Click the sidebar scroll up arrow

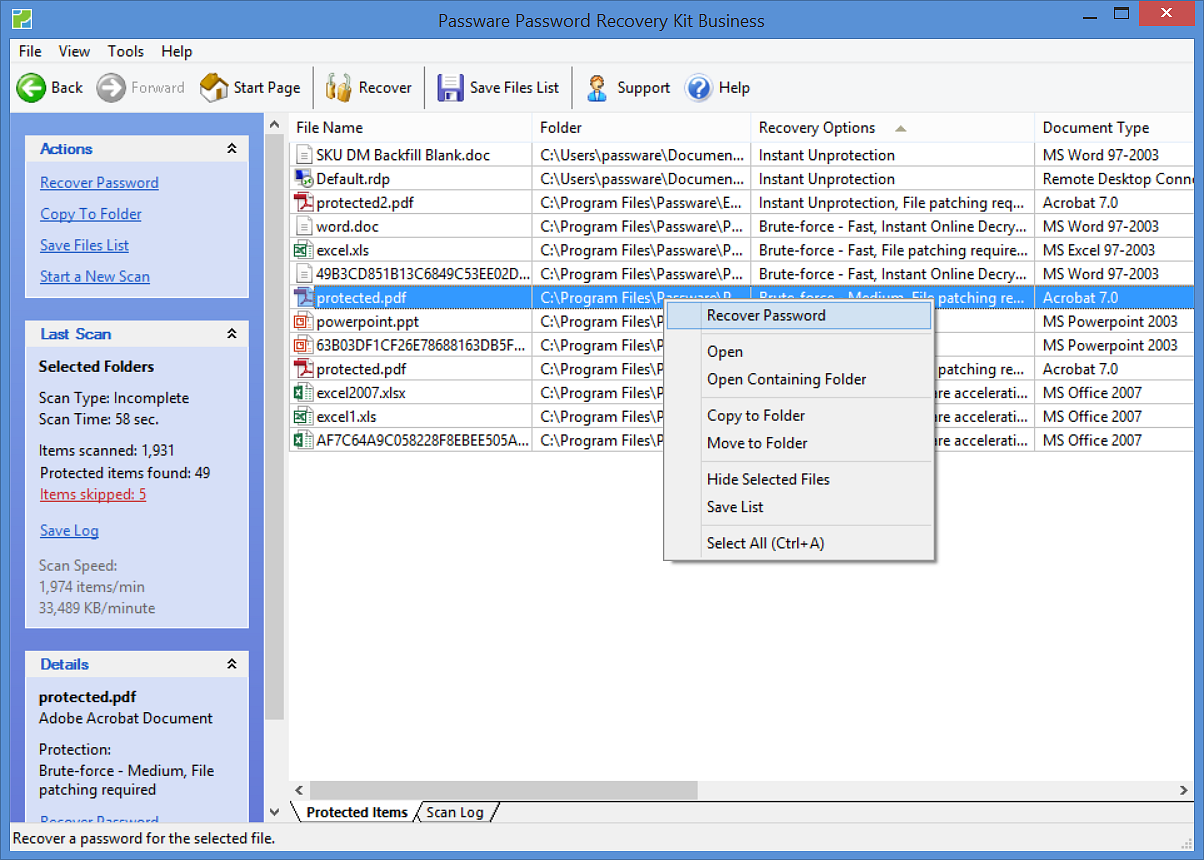(x=275, y=124)
